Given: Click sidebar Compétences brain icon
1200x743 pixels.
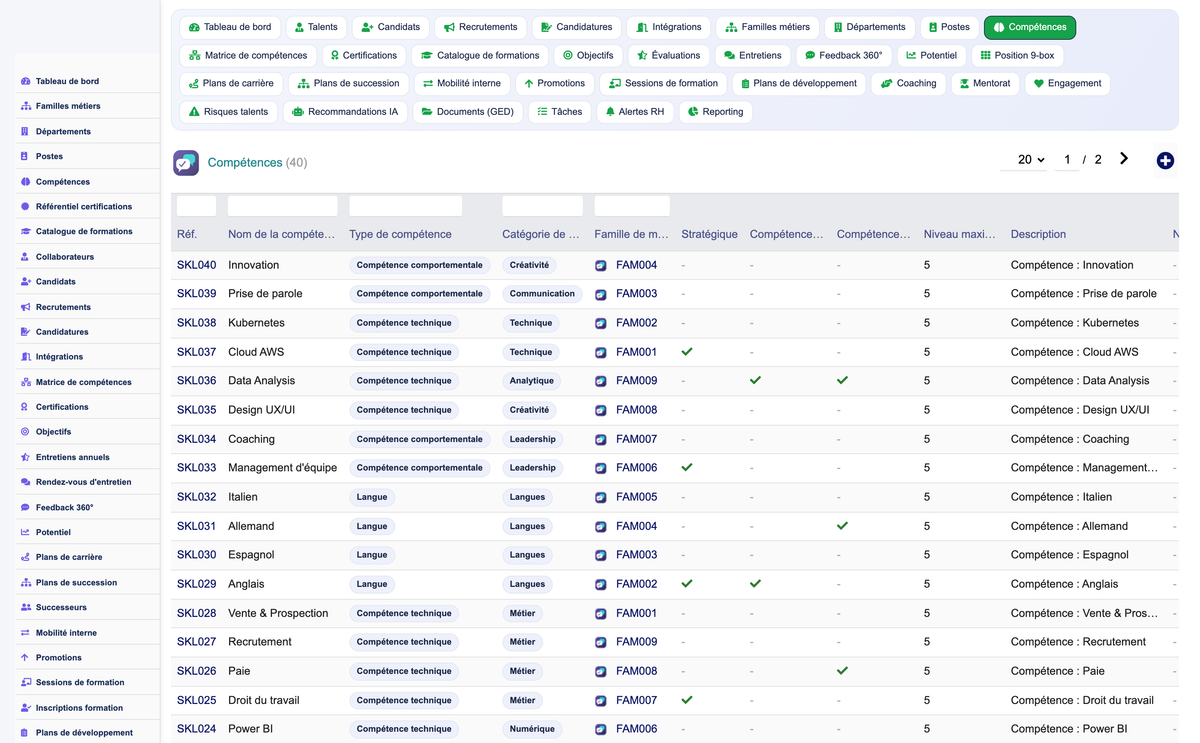Looking at the screenshot, I should [25, 182].
